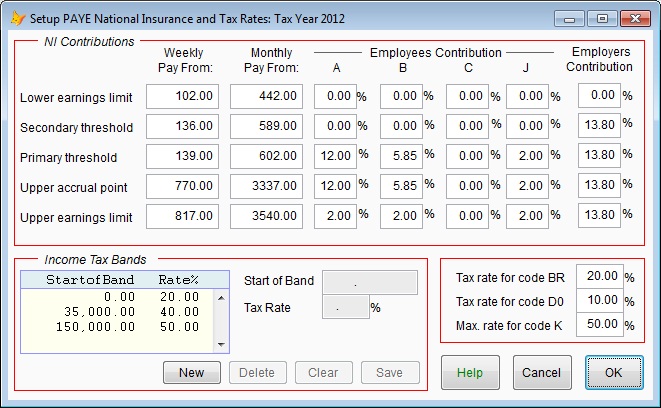Edit Primary threshold column A rate 12.00

[335, 156]
